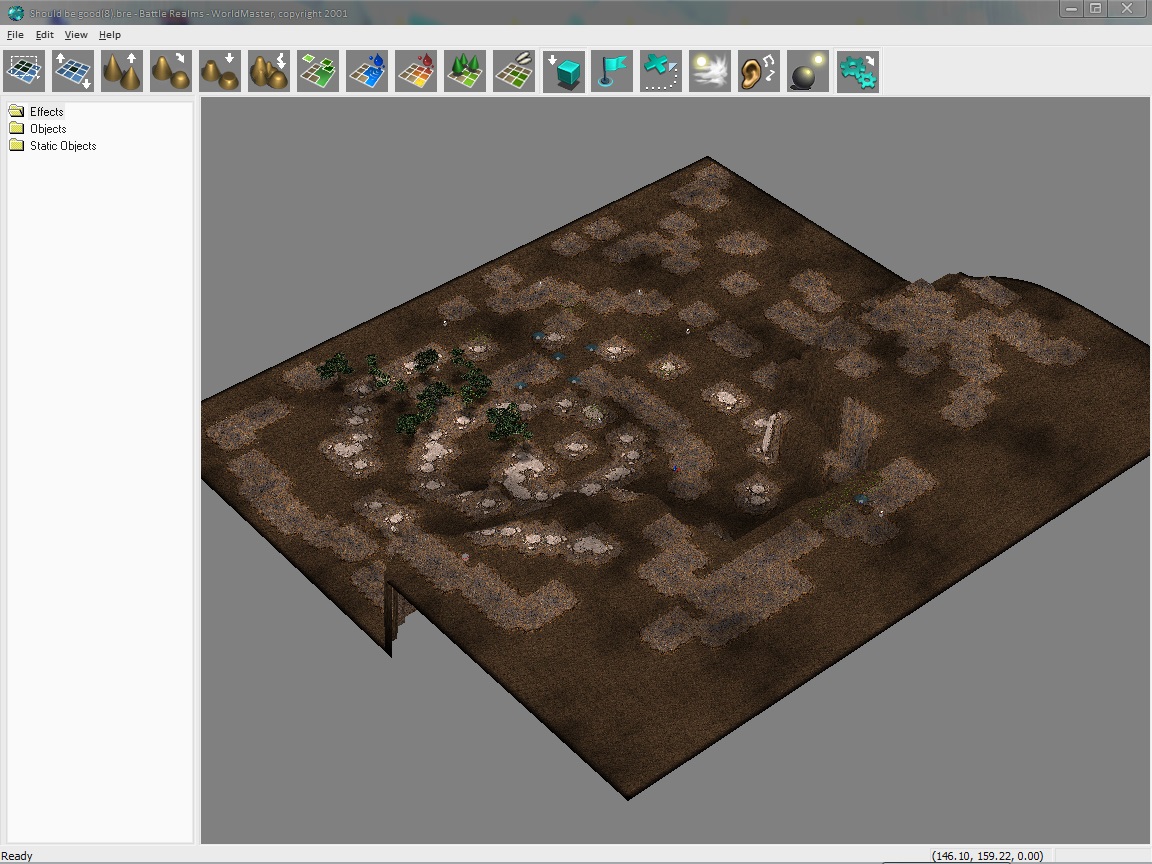Choose the teal cross waypoint path tool
Viewport: 1152px width, 864px height.
[x=661, y=71]
